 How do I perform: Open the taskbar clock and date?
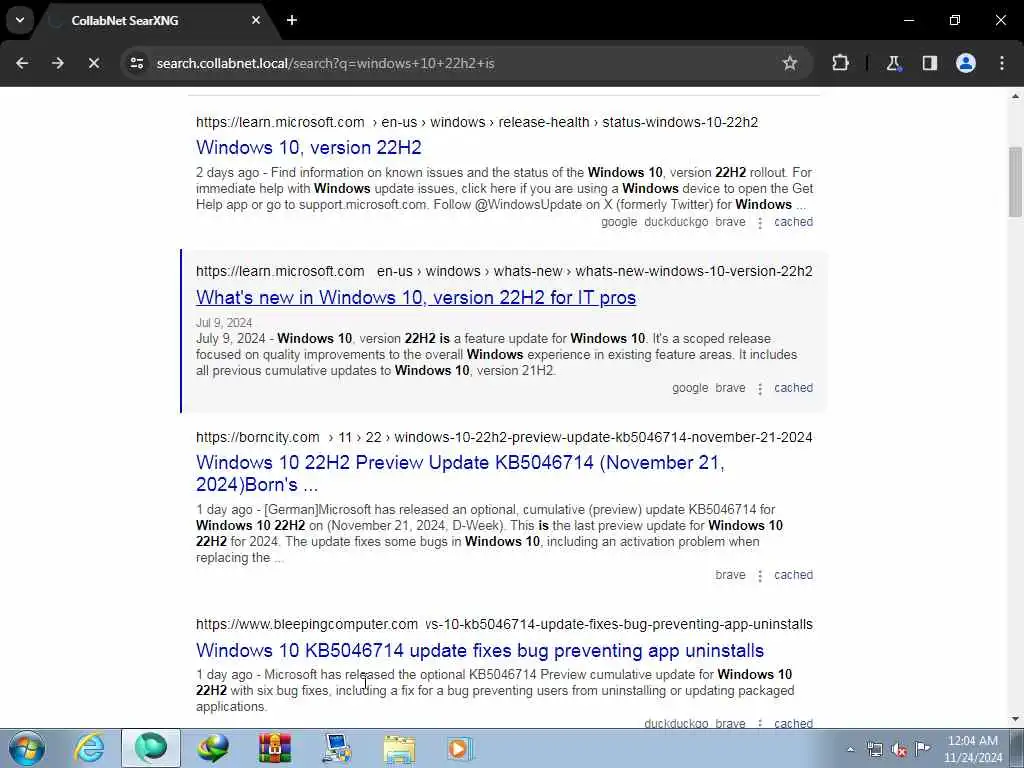coord(973,749)
